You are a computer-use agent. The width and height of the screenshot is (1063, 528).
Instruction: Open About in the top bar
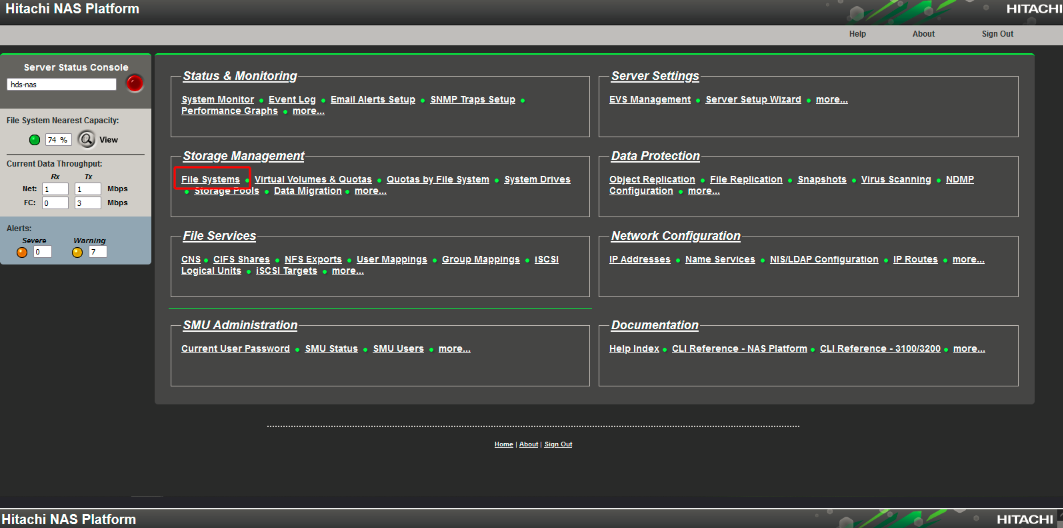pos(923,34)
